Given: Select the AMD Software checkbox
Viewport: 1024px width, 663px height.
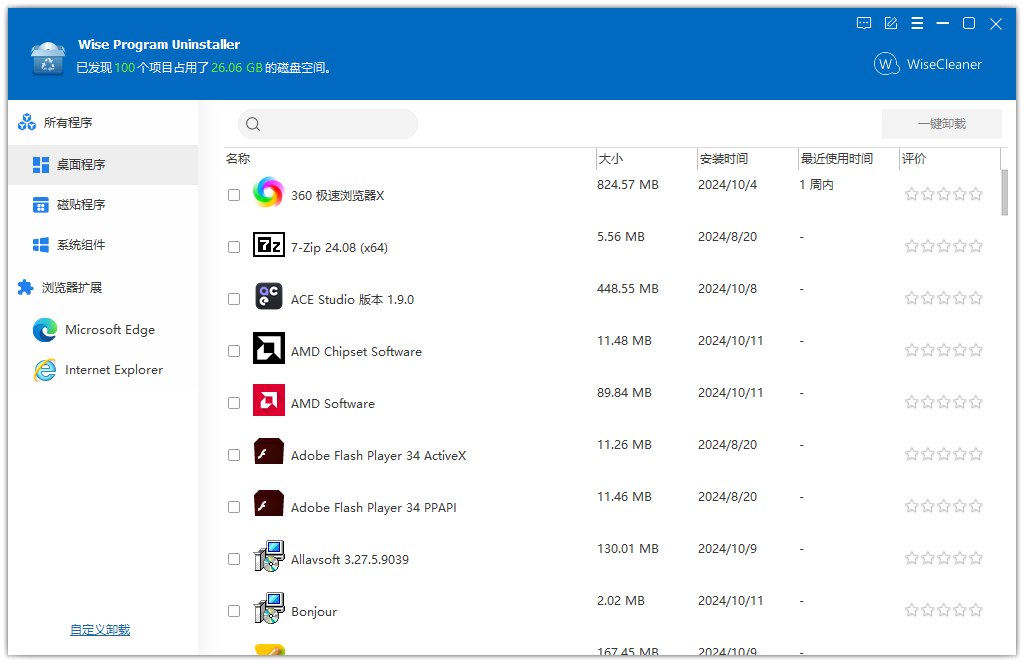Looking at the screenshot, I should pyautogui.click(x=233, y=402).
